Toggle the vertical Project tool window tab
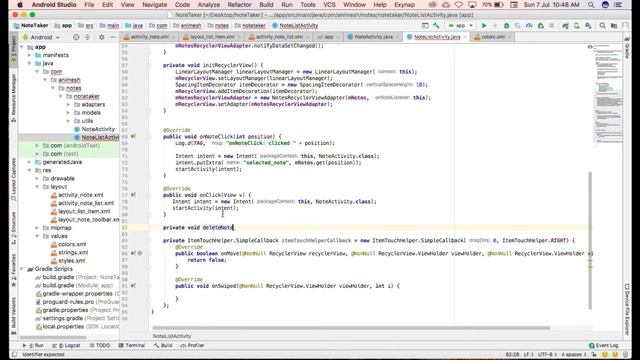 (14, 49)
